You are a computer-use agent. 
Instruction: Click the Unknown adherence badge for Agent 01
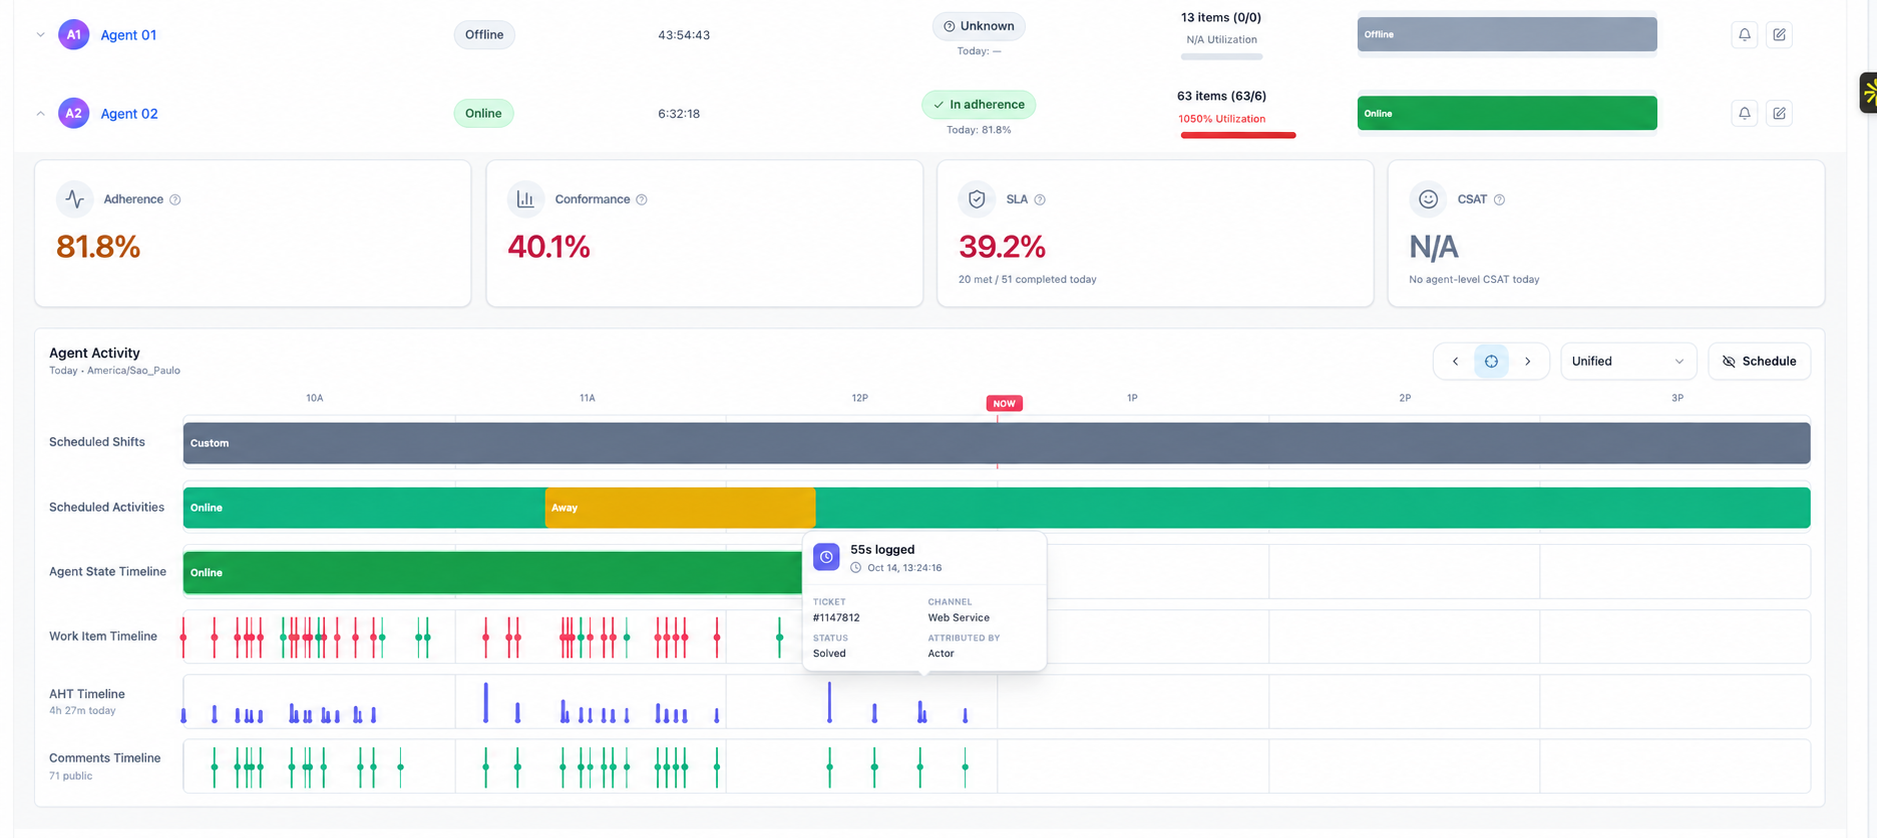[x=978, y=26]
